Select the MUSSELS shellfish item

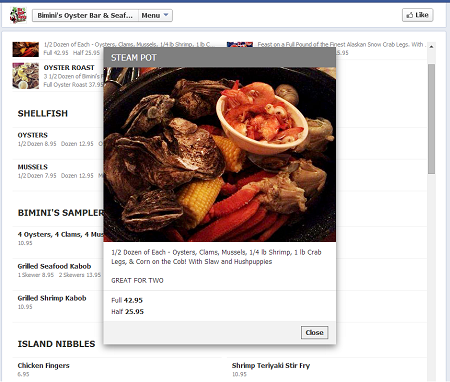point(33,167)
